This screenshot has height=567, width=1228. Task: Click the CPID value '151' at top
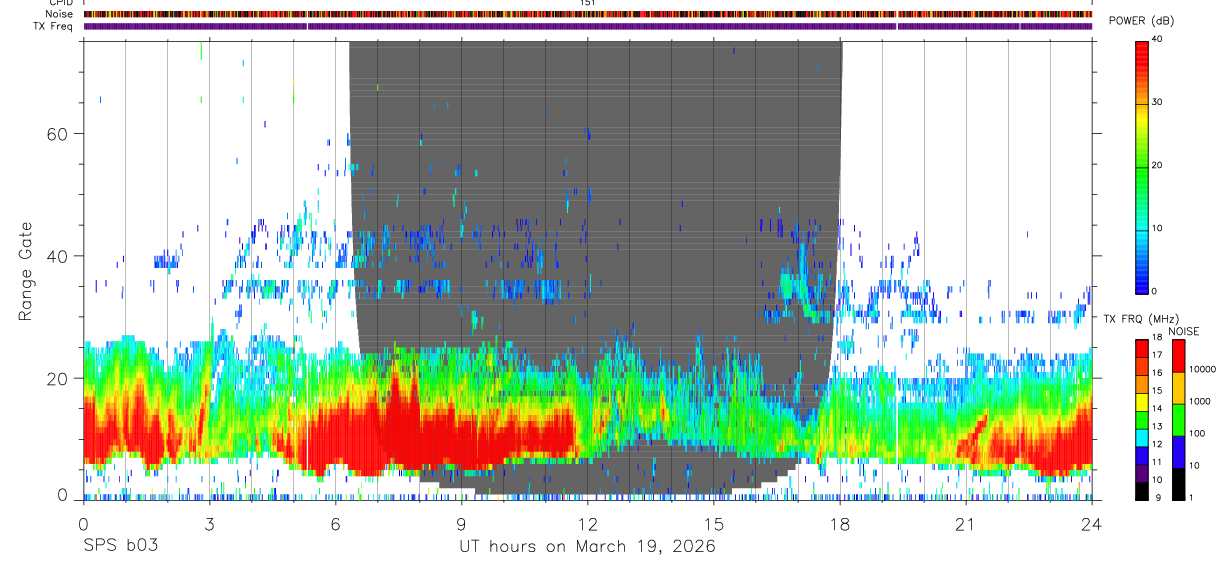(x=588, y=3)
